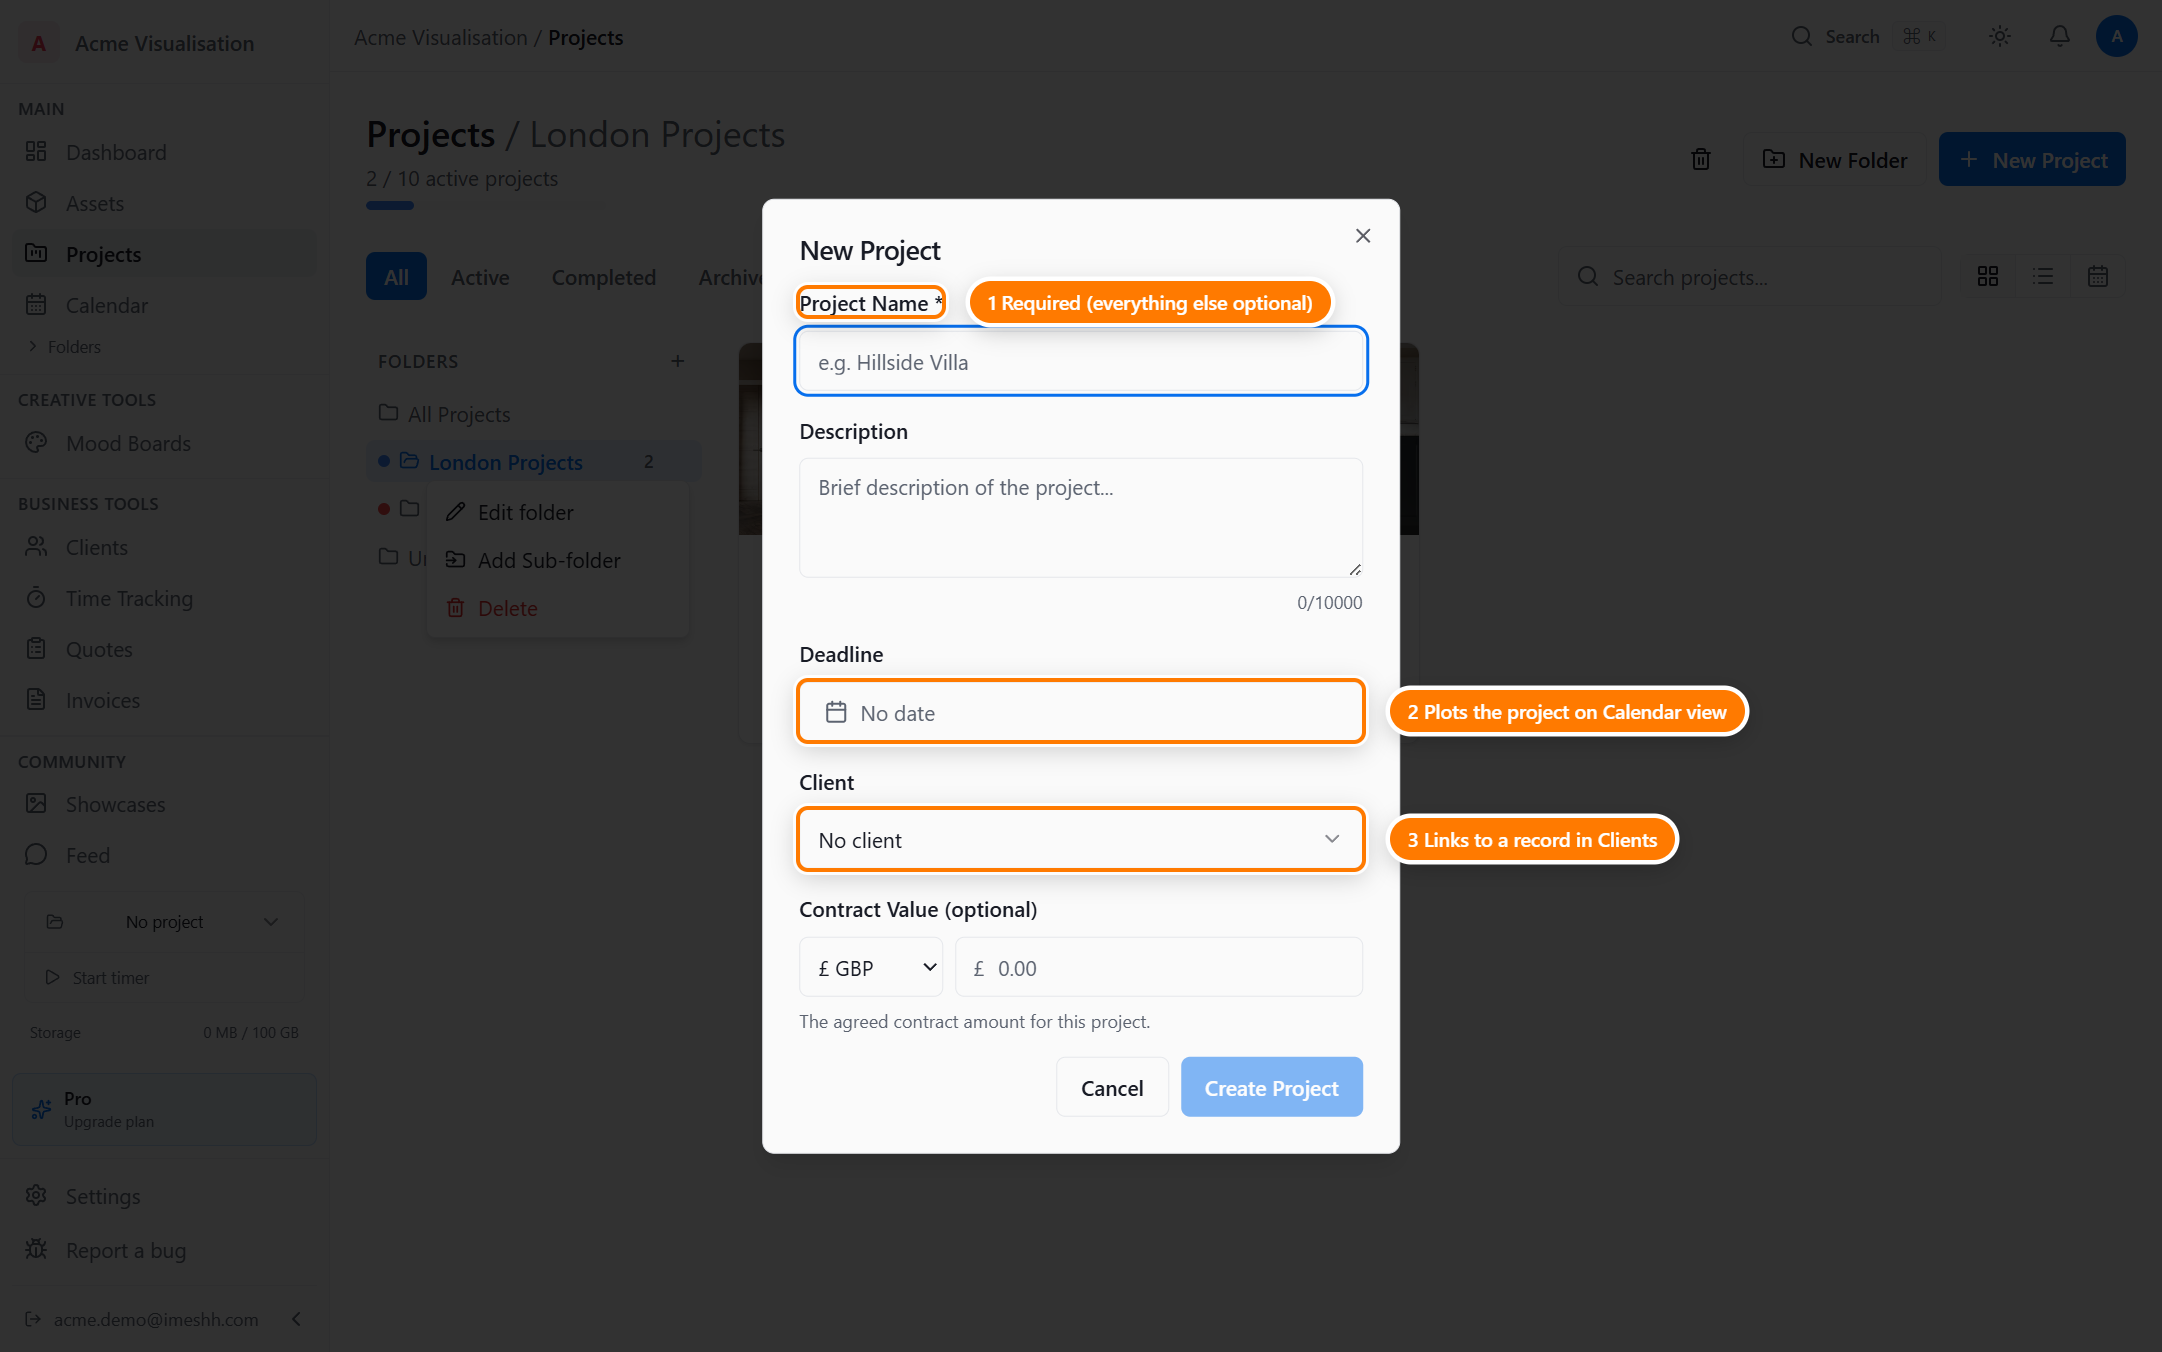The height and width of the screenshot is (1352, 2162).
Task: Open Settings from the sidebar
Action: [x=102, y=1196]
